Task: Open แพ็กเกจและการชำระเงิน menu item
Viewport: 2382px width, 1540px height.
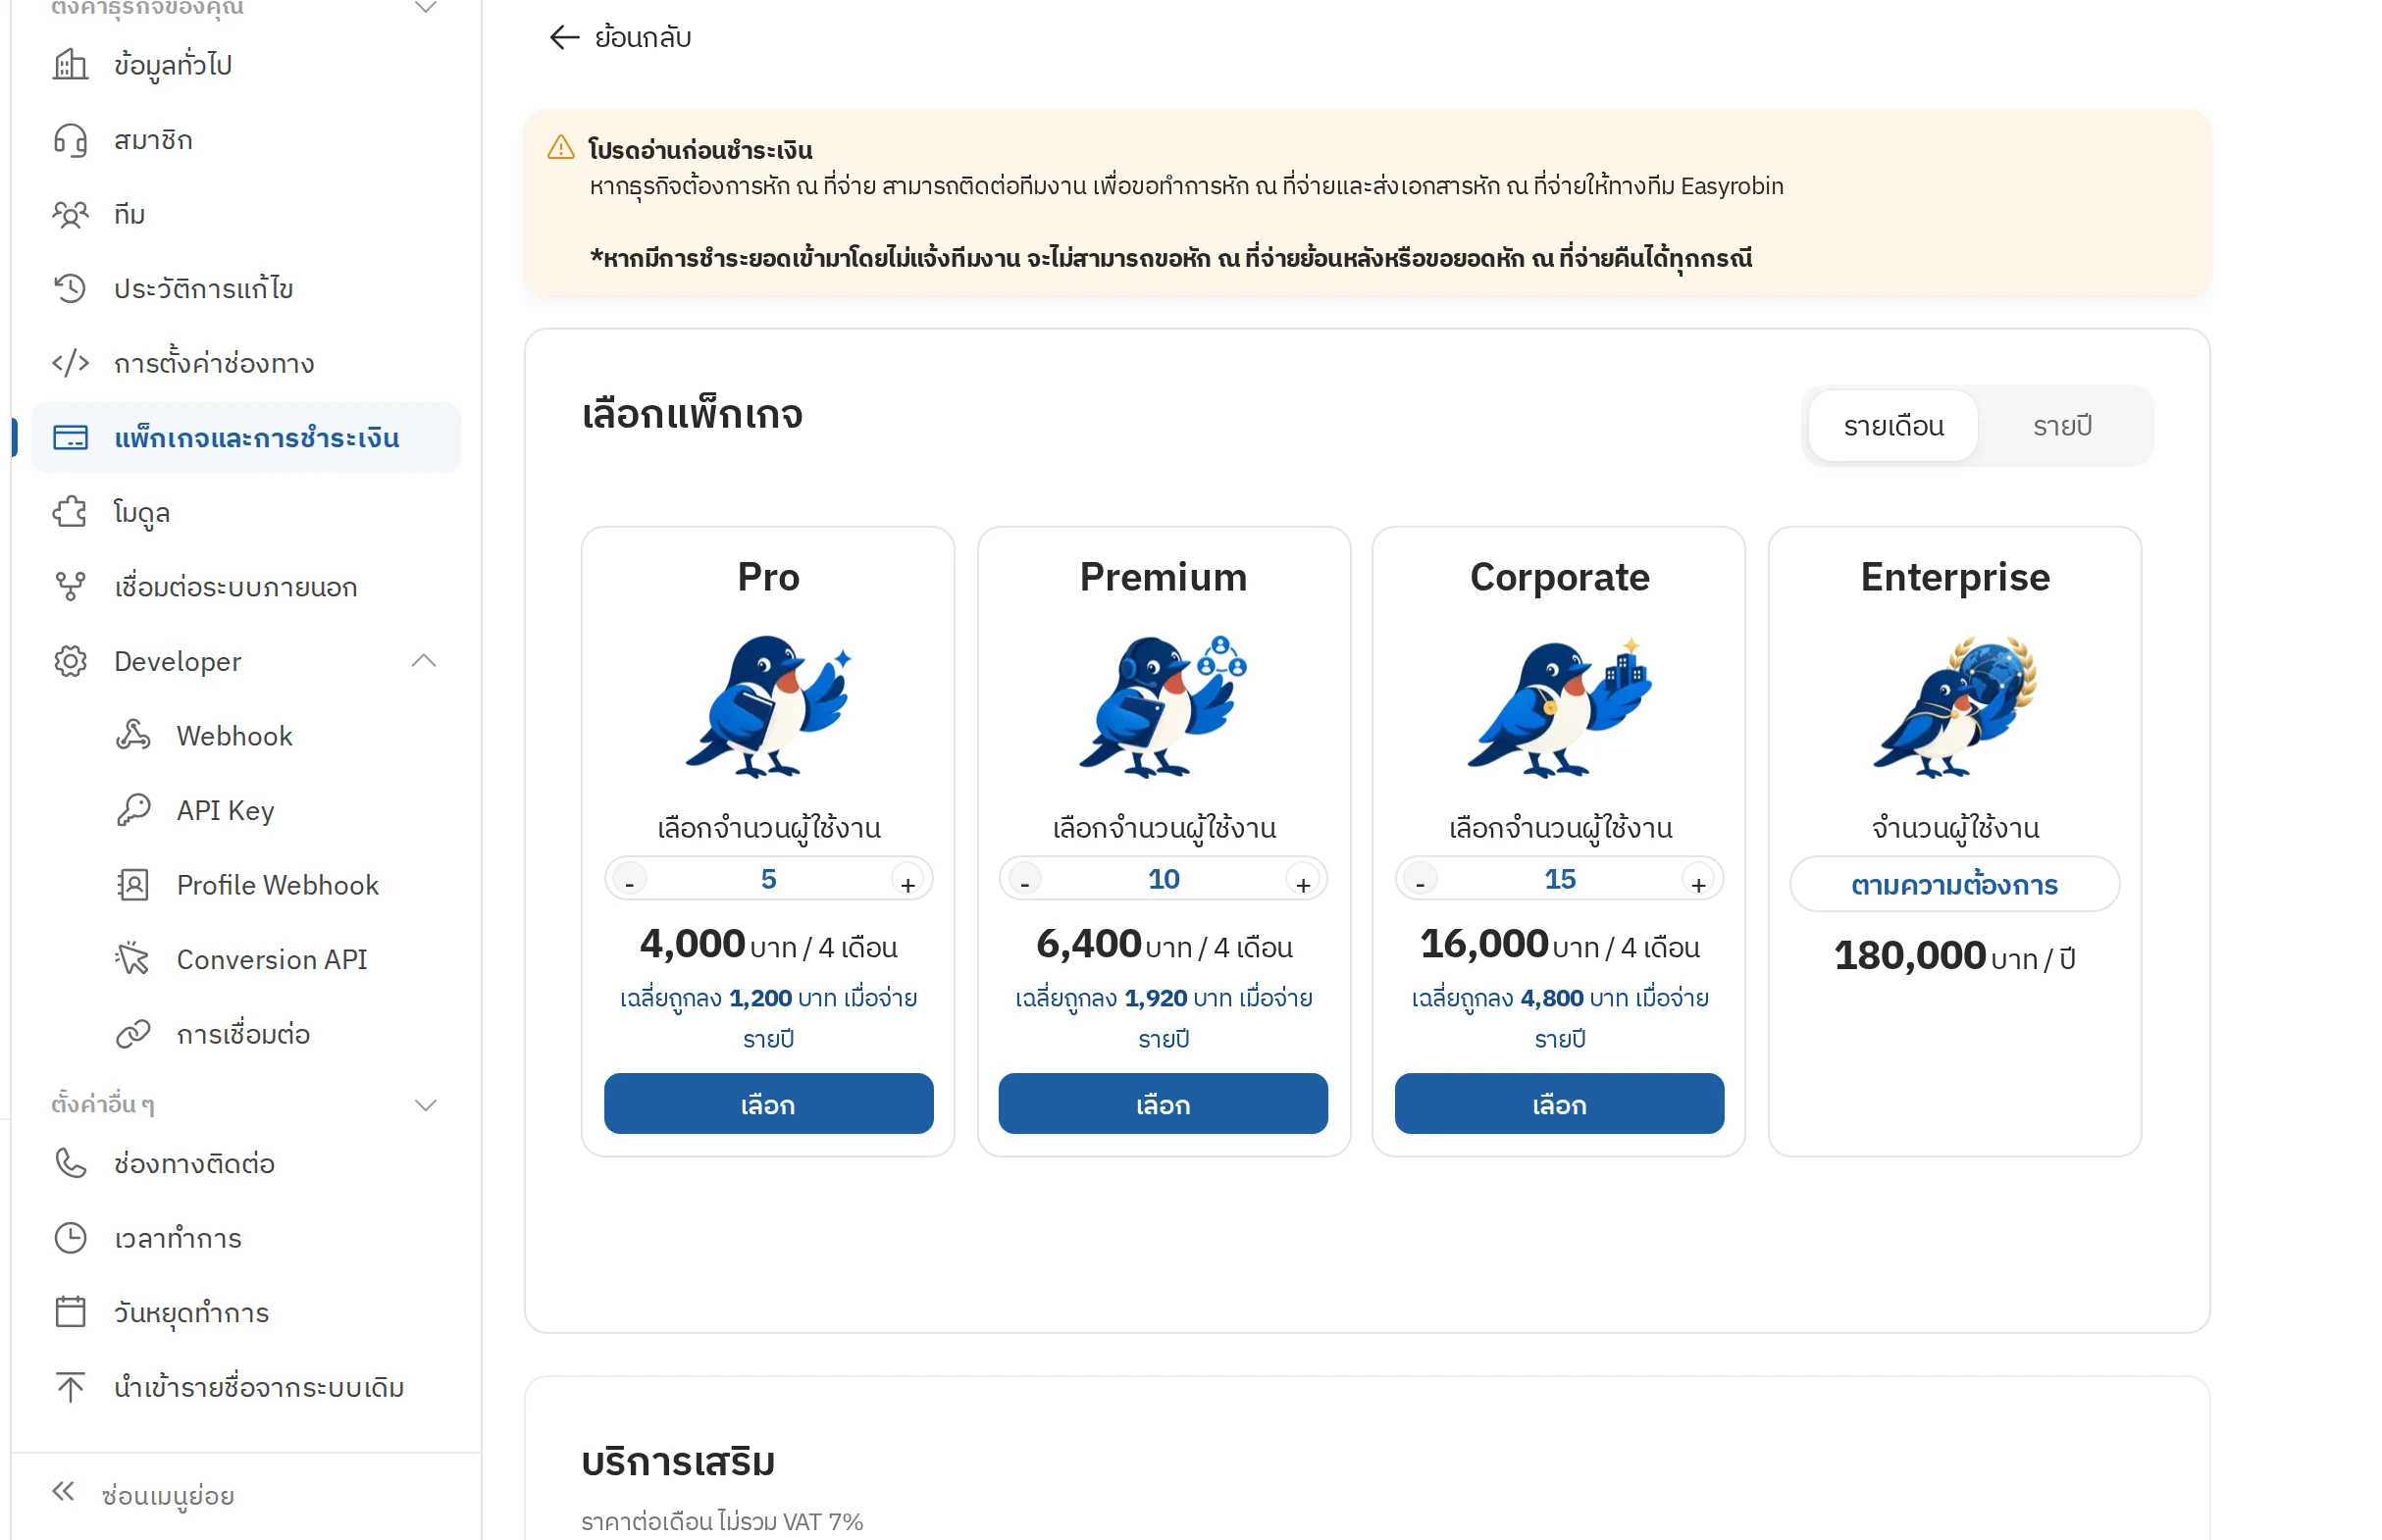Action: point(246,438)
